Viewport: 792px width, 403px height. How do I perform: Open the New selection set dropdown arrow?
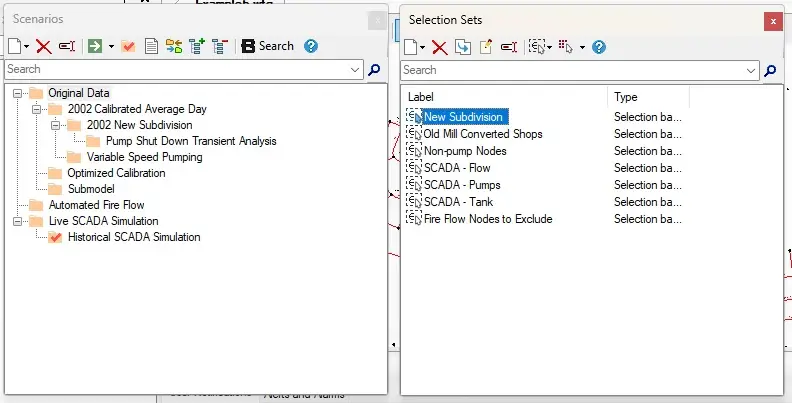tap(422, 48)
